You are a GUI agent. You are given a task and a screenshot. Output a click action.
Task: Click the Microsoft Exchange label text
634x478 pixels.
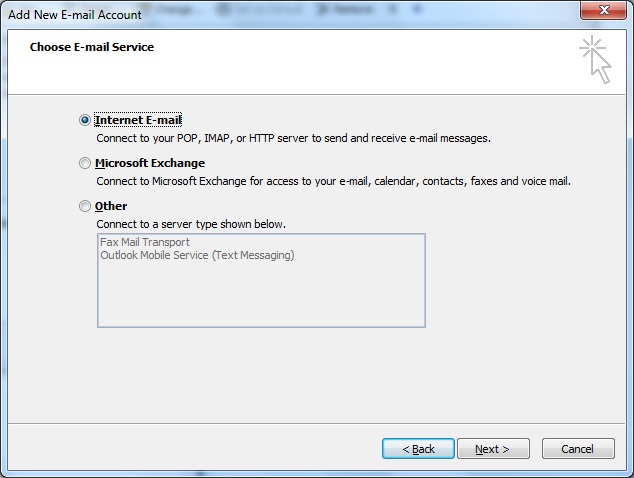tap(150, 163)
